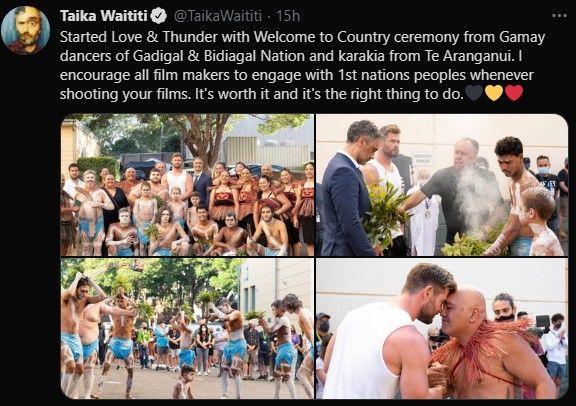Click the yellow heart emoji in tweet
The width and height of the screenshot is (576, 406).
[x=494, y=93]
